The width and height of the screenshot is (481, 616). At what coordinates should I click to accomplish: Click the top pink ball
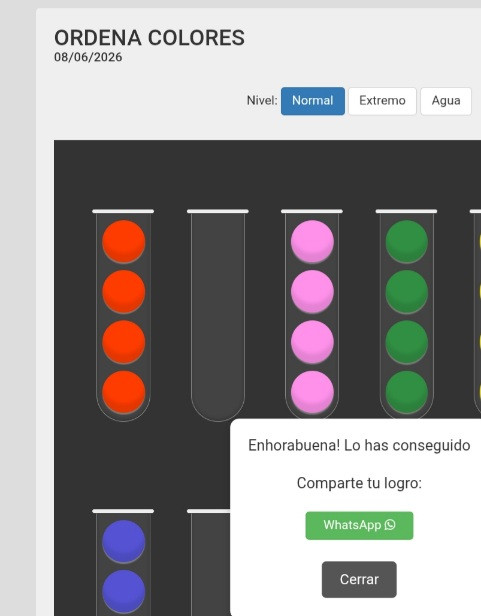[312, 241]
